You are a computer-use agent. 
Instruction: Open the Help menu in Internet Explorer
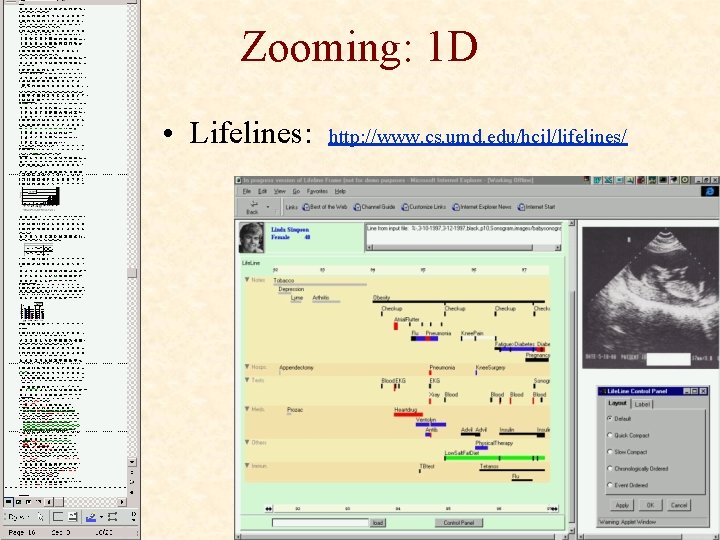(340, 191)
